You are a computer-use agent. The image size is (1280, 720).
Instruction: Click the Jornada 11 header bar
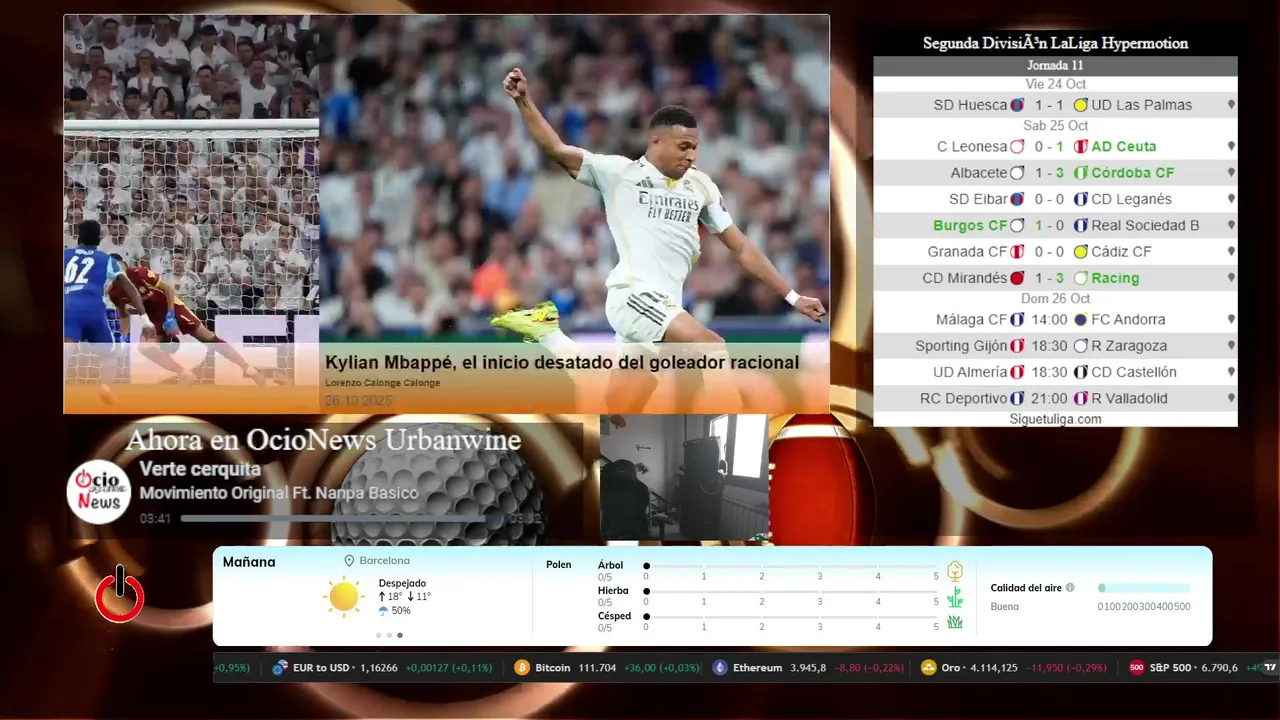pyautogui.click(x=1055, y=66)
